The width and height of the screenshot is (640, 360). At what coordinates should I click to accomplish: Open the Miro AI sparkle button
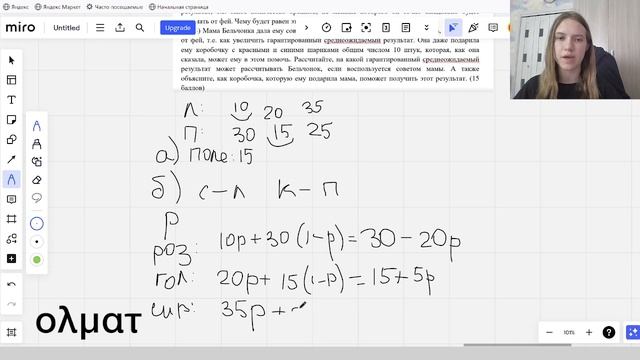click(633, 332)
